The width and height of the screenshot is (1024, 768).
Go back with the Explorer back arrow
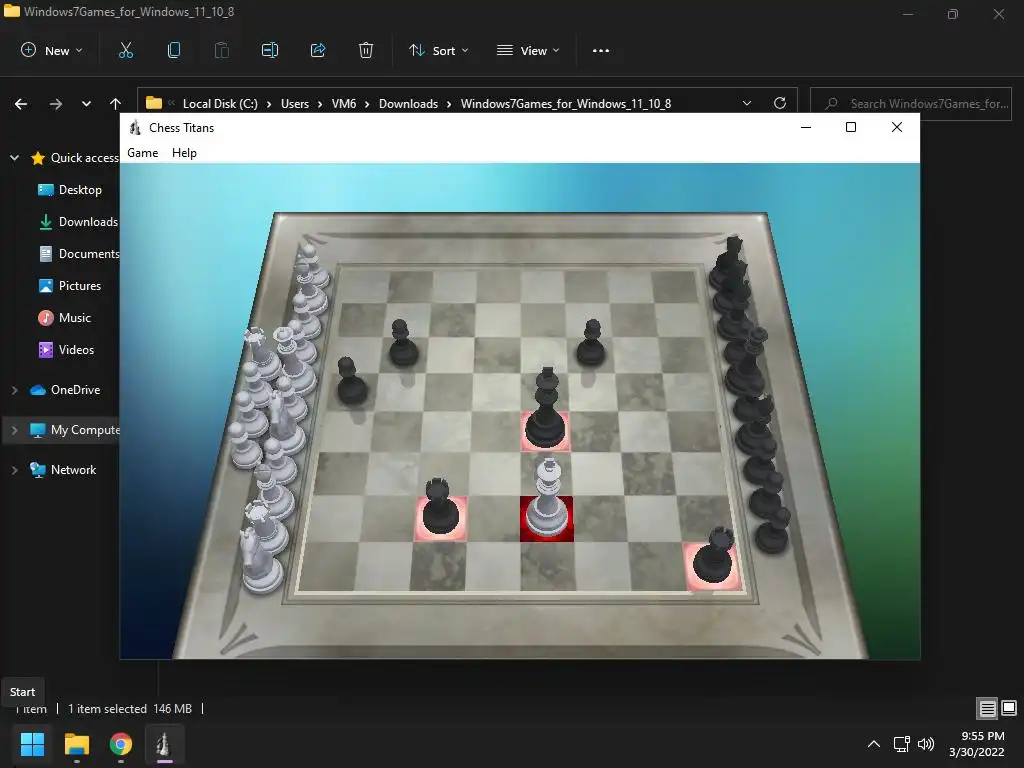[21, 103]
